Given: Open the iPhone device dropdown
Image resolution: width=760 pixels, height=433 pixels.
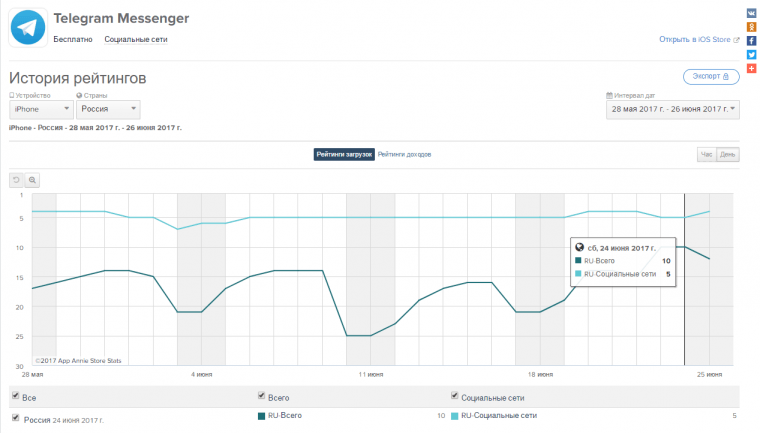Looking at the screenshot, I should [x=41, y=109].
